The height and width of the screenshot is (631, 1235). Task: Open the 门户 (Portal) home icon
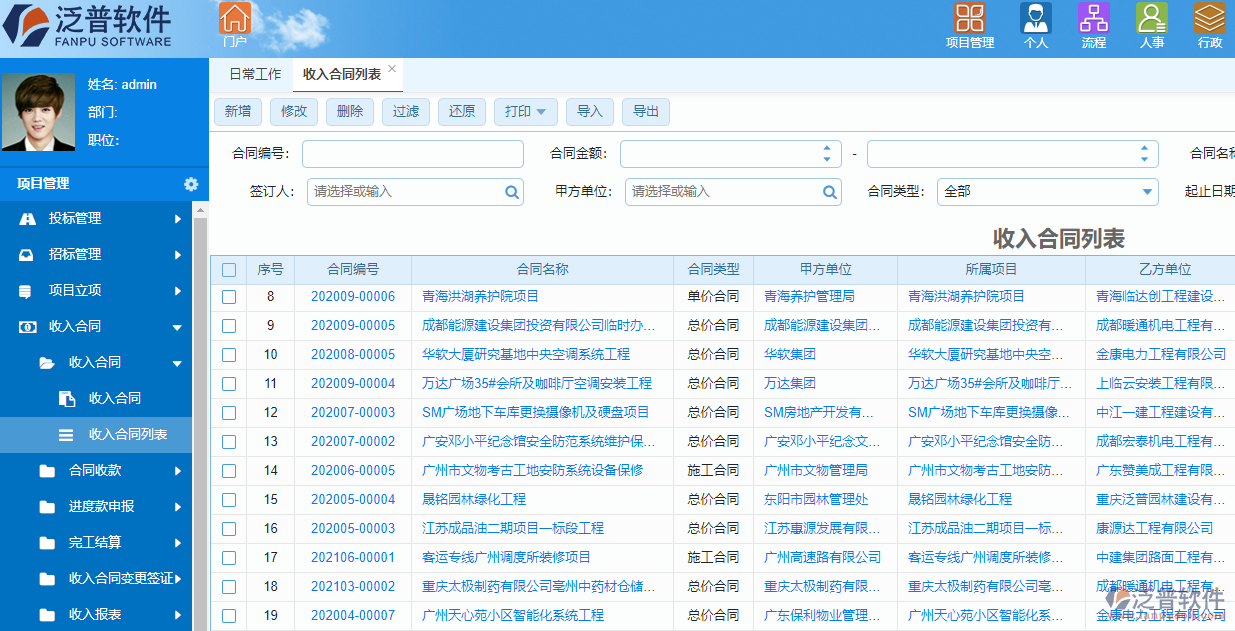236,20
